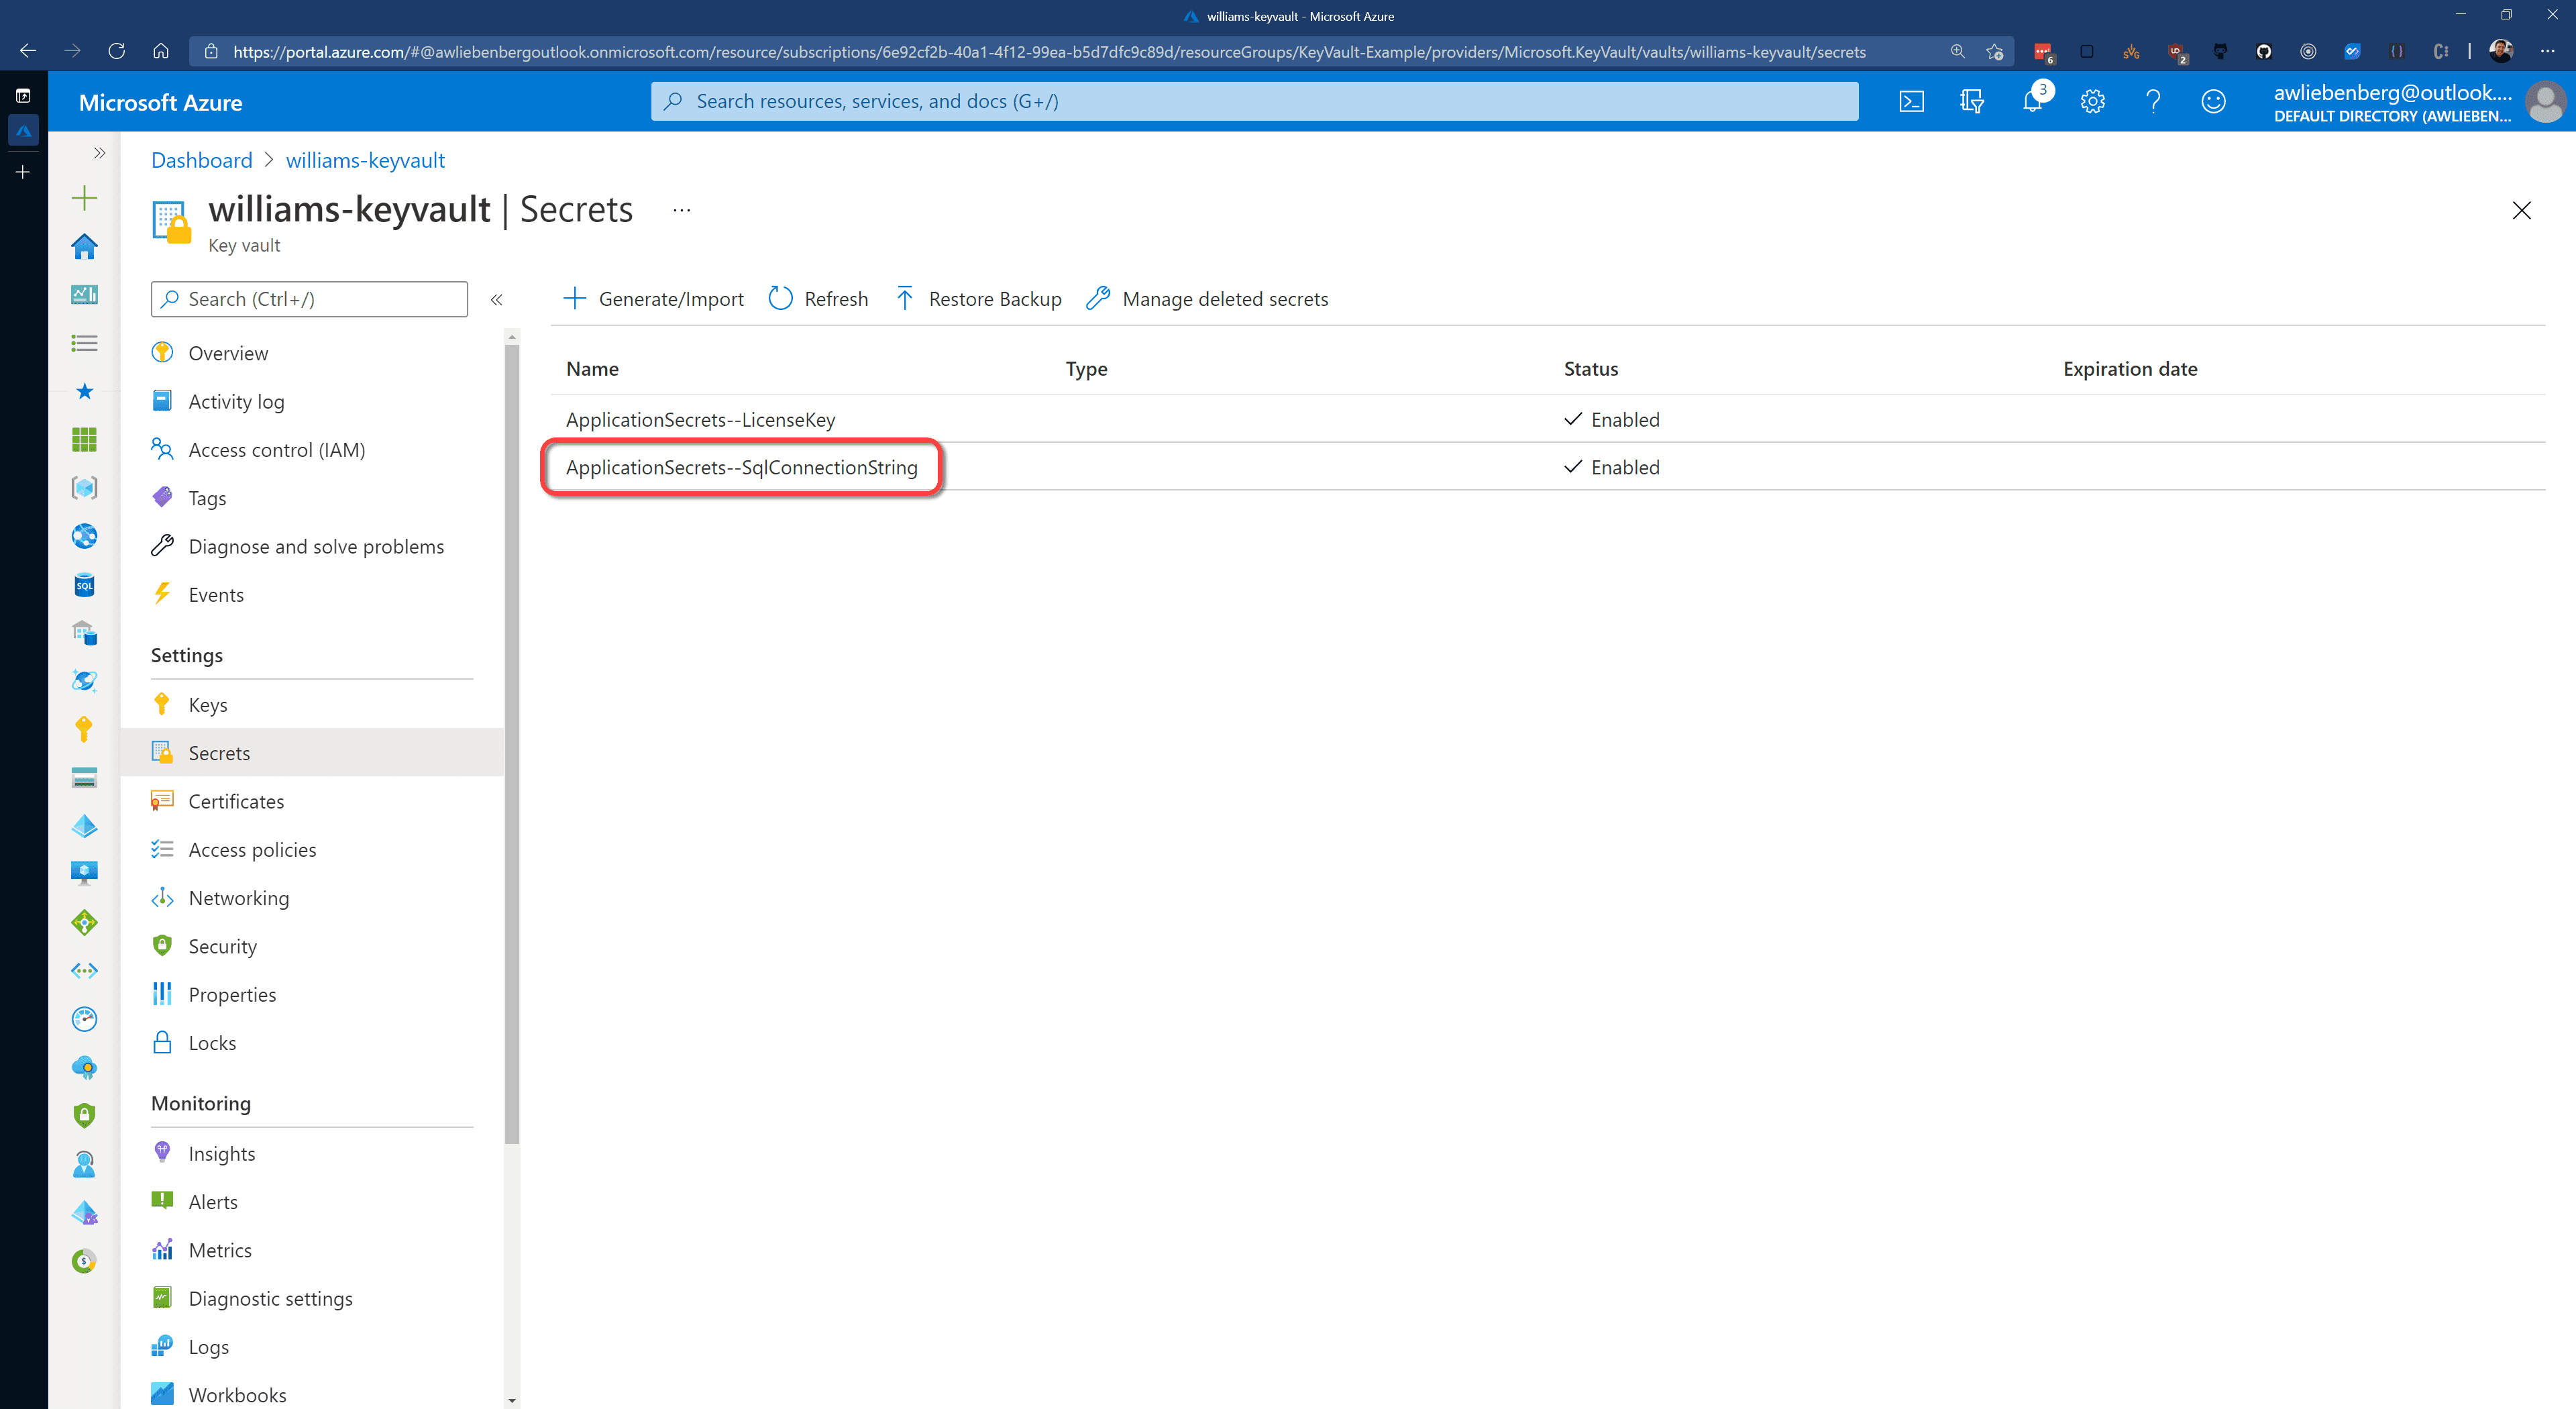Image resolution: width=2576 pixels, height=1409 pixels.
Task: Open Cloud Shell icon in header
Action: point(1911,102)
